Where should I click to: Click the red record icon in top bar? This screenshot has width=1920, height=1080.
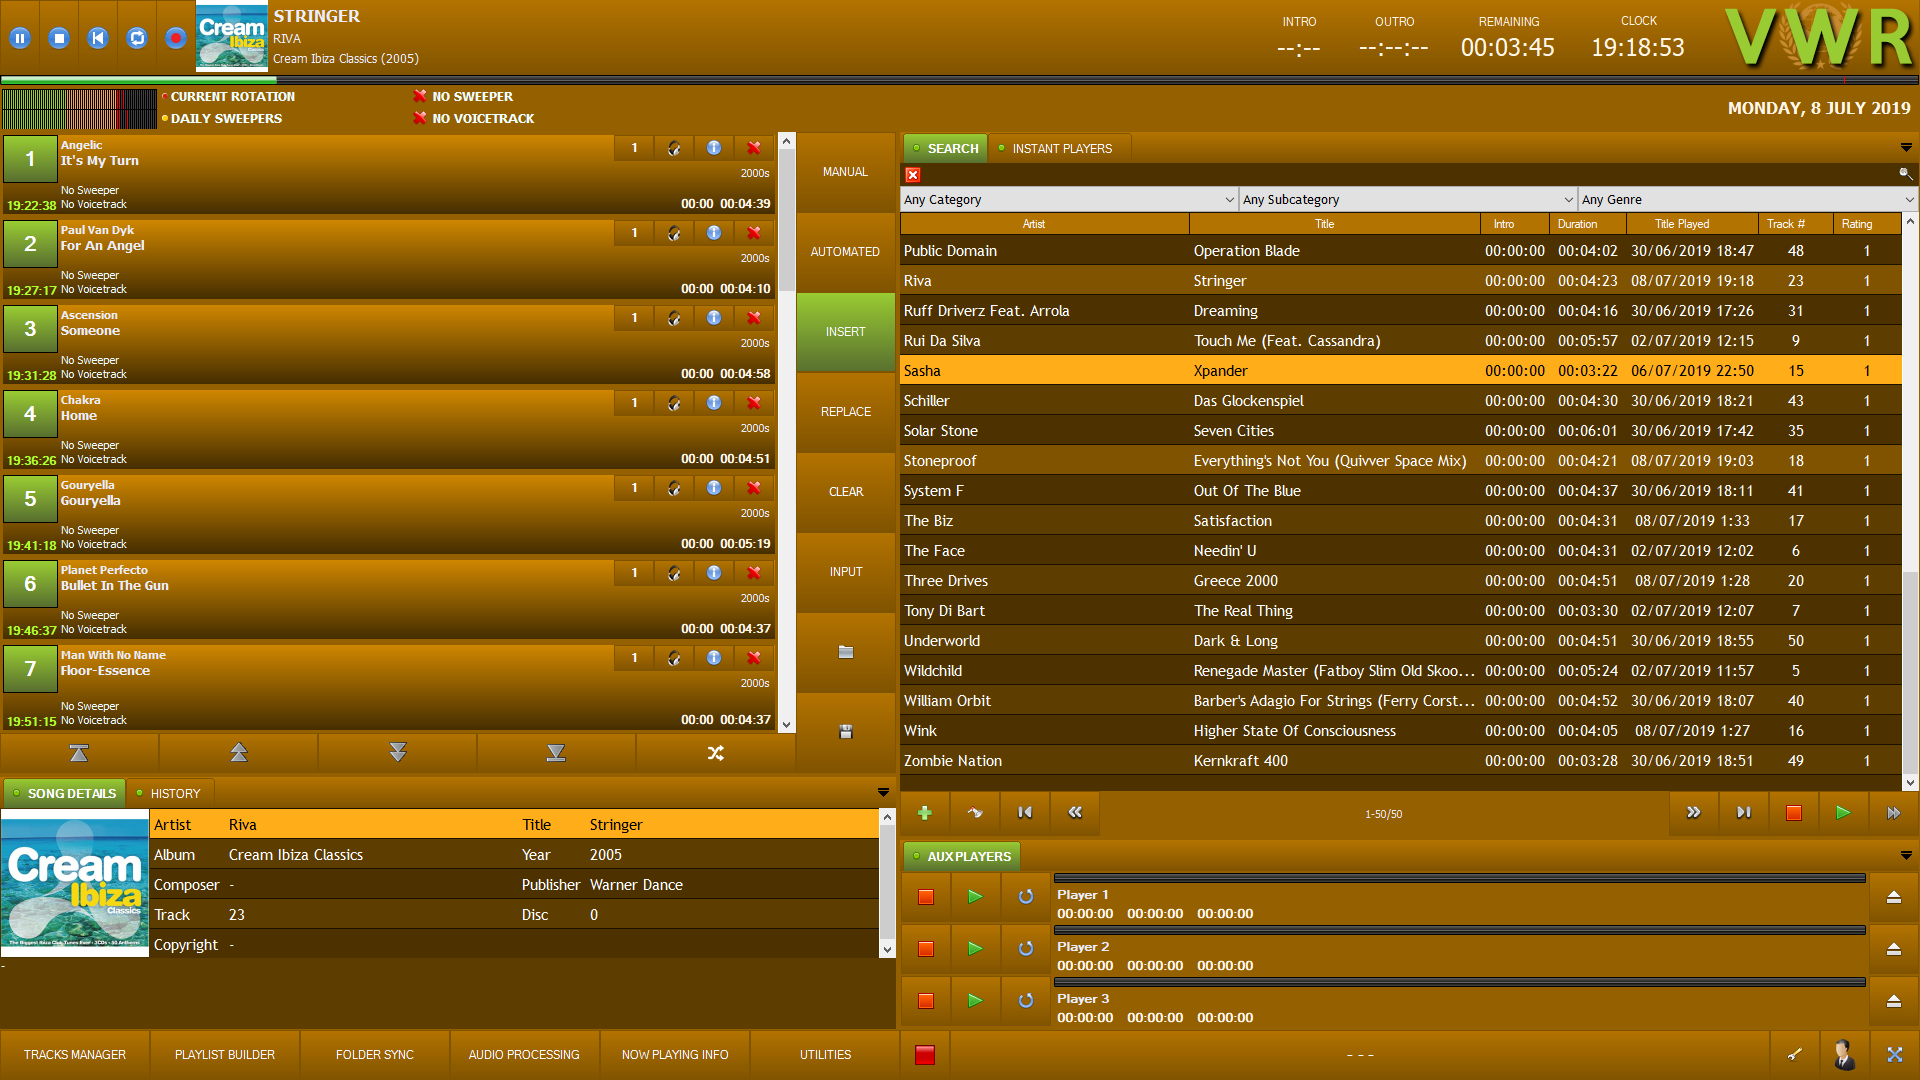click(x=176, y=38)
